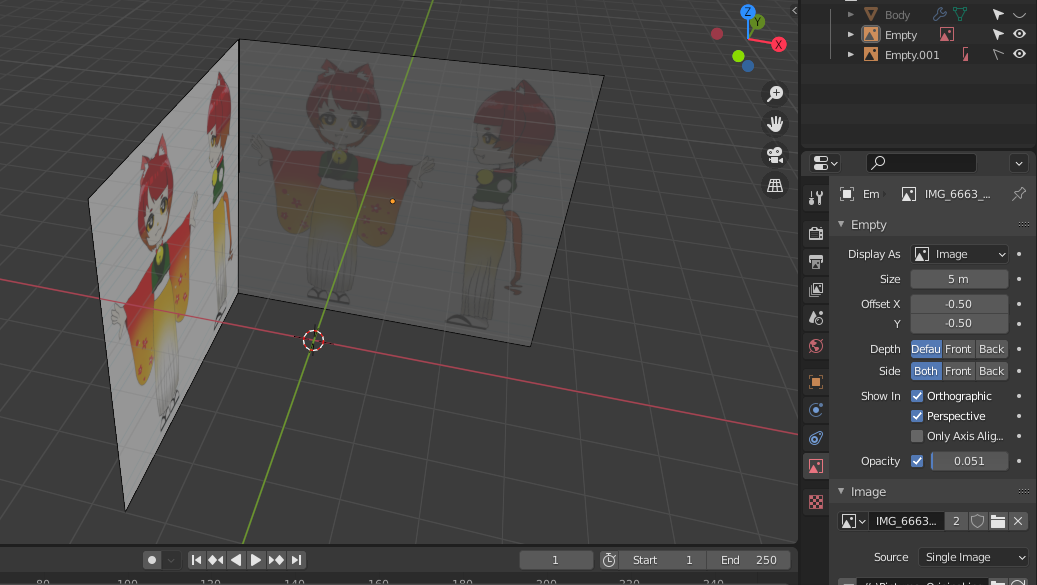This screenshot has width=1037, height=585.
Task: Click the zoom view magnifier icon in viewport
Action: coord(774,93)
